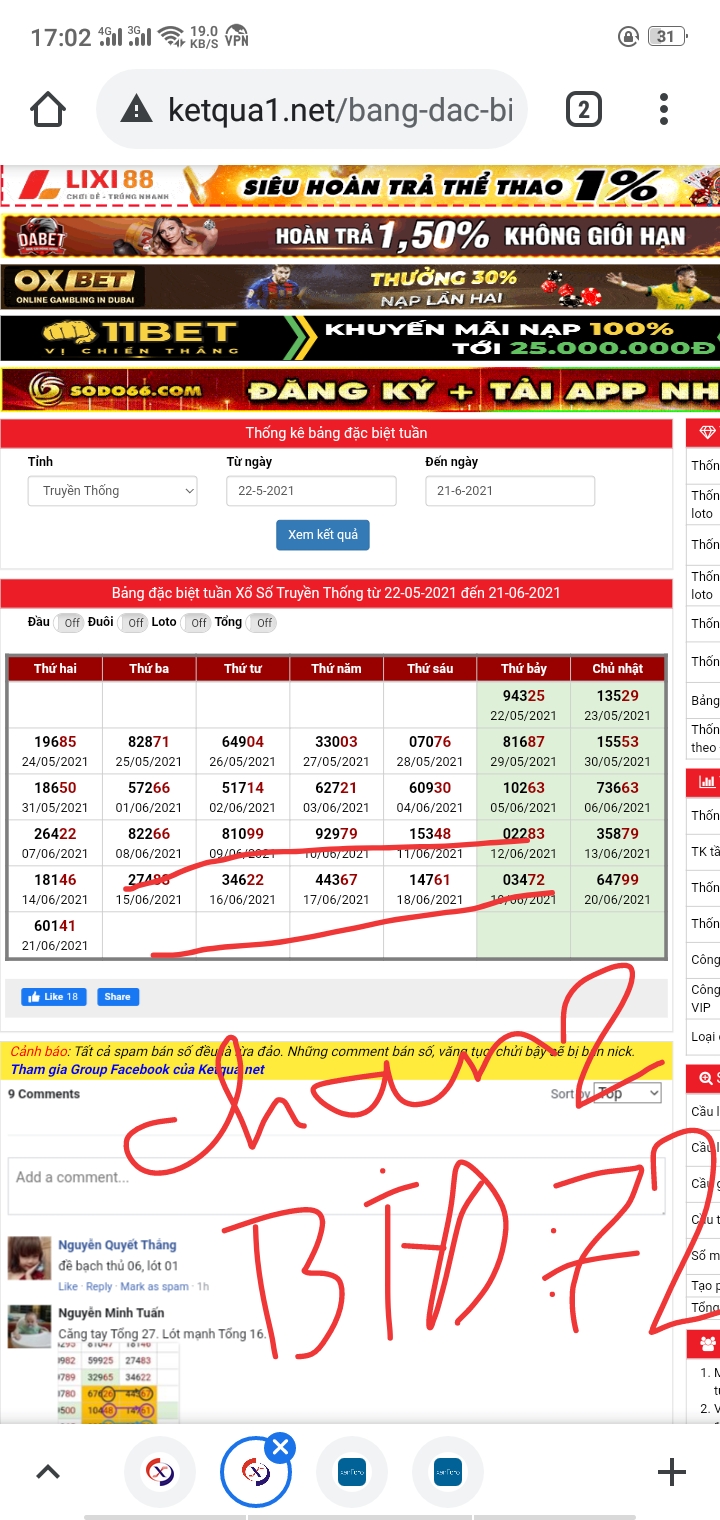Like Nguyễn Quyết Thắng's comment
Viewport: 720px width, 1520px height.
tap(68, 1286)
